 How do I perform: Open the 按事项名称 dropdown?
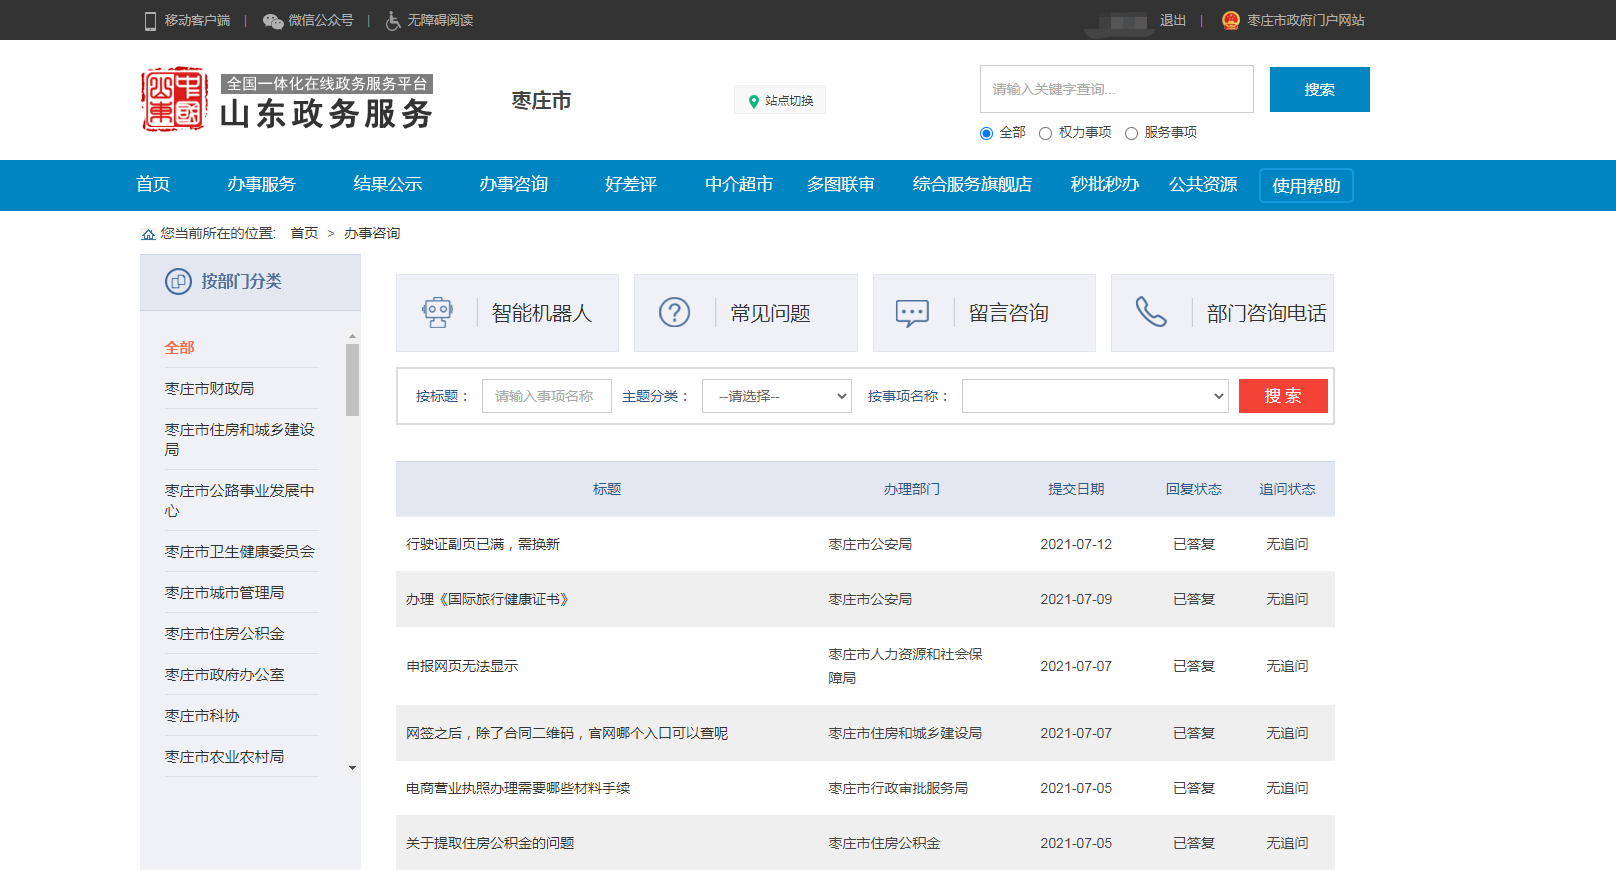pyautogui.click(x=1095, y=396)
